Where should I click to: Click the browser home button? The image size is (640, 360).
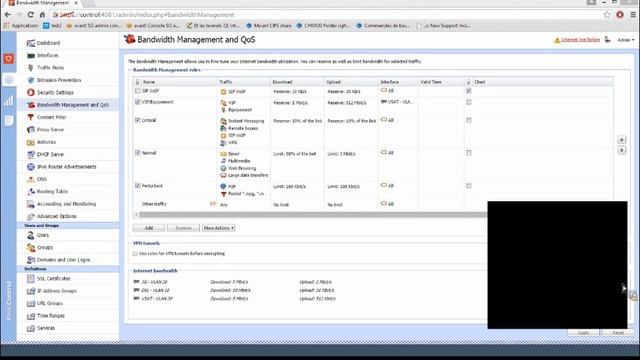(42, 15)
